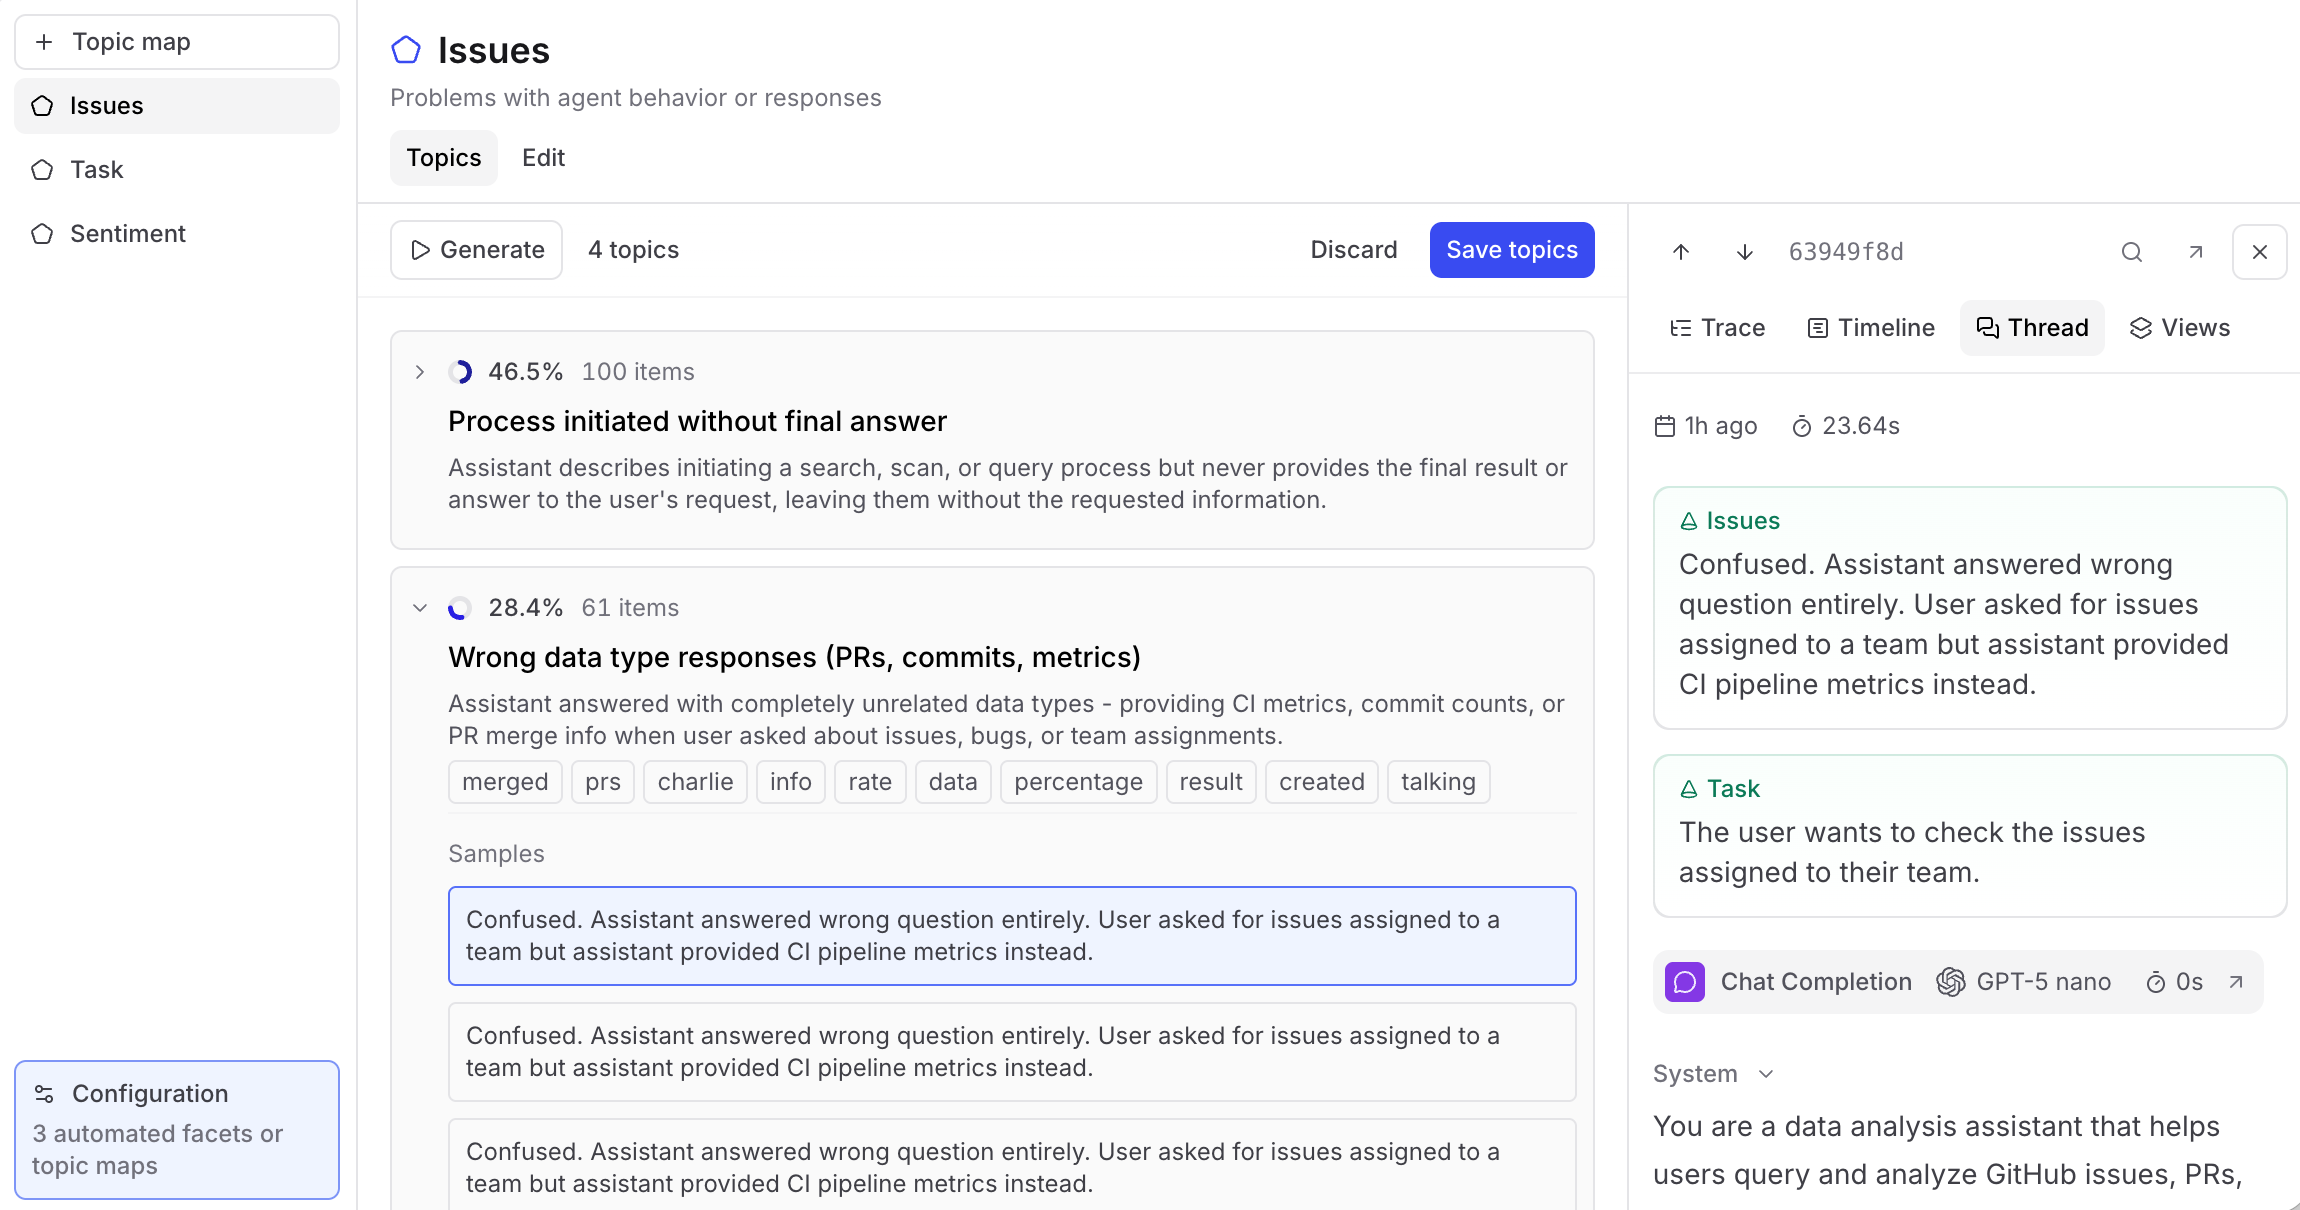The height and width of the screenshot is (1210, 2300).
Task: Select the Sentiment topic map in sidebar
Action: point(127,234)
